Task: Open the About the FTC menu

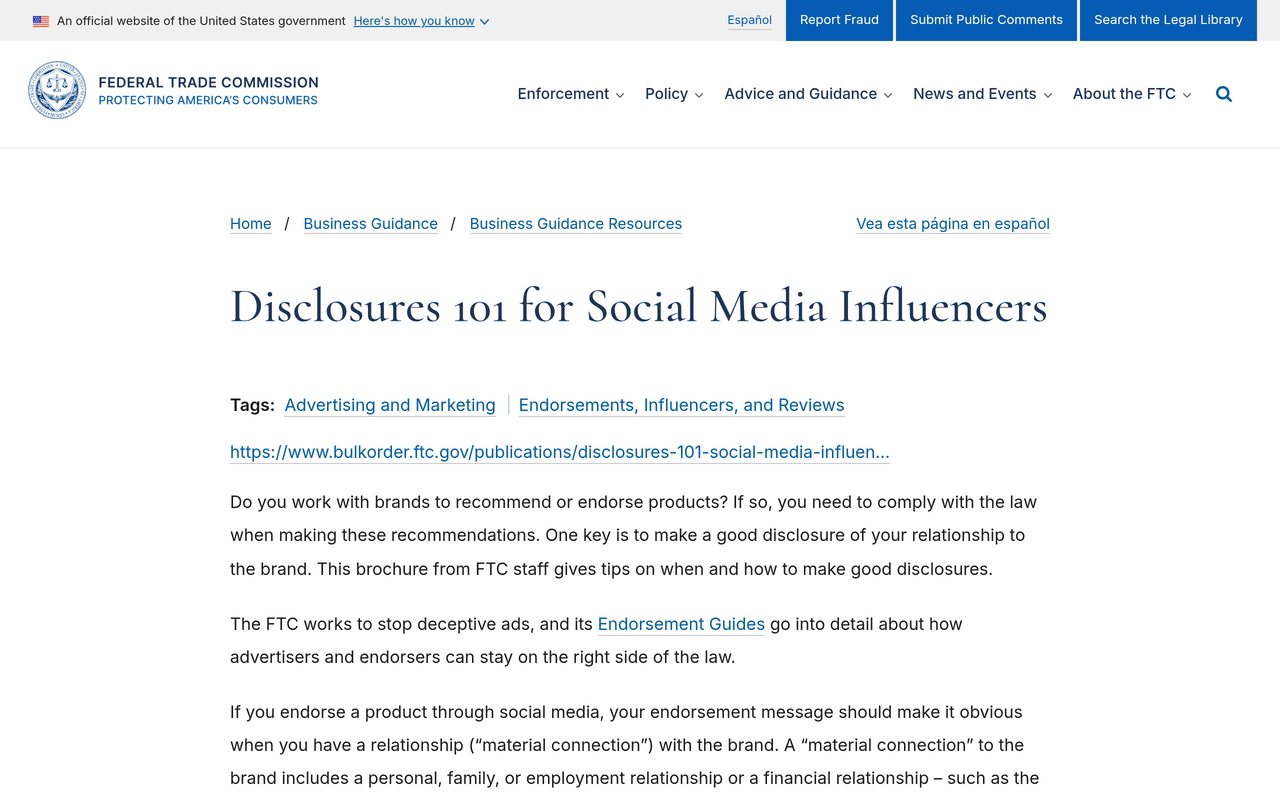Action: pyautogui.click(x=1132, y=94)
